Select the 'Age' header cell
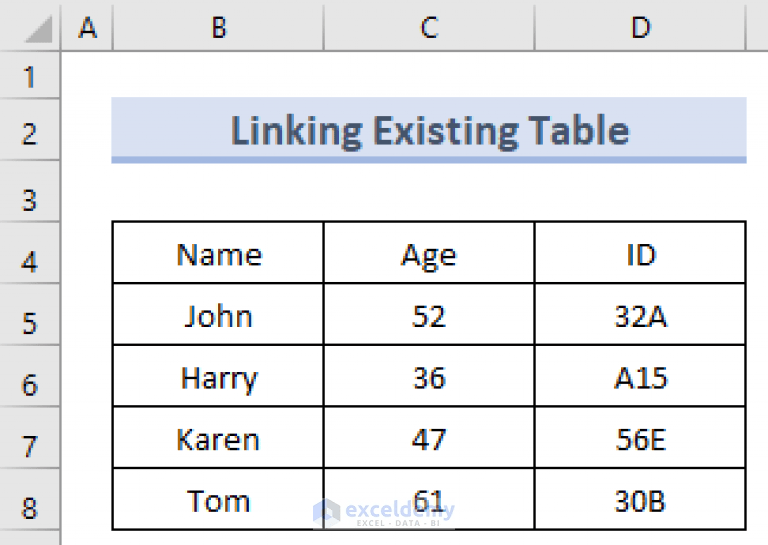The height and width of the screenshot is (545, 768). [x=429, y=253]
